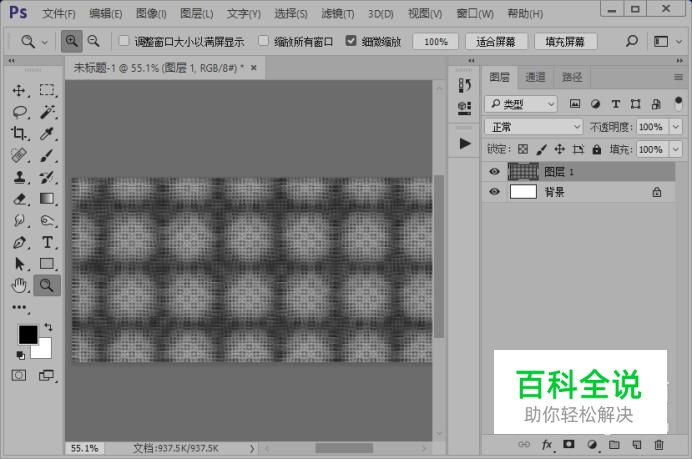
Task: Select the Eraser tool
Action: 19,199
